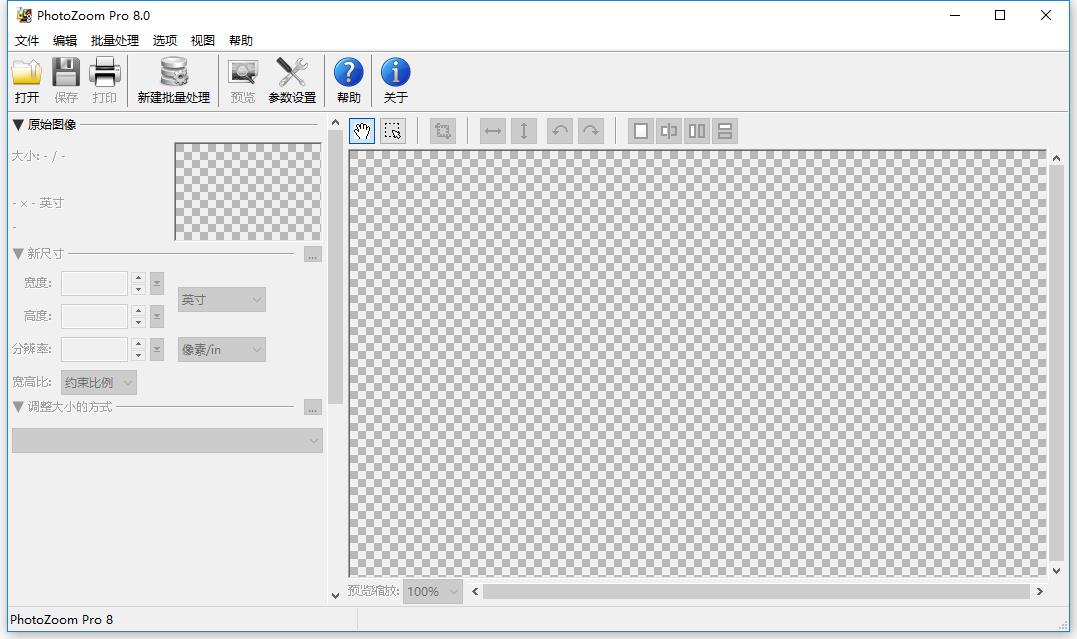Click the 新尺寸 options ellipsis button

pos(313,254)
